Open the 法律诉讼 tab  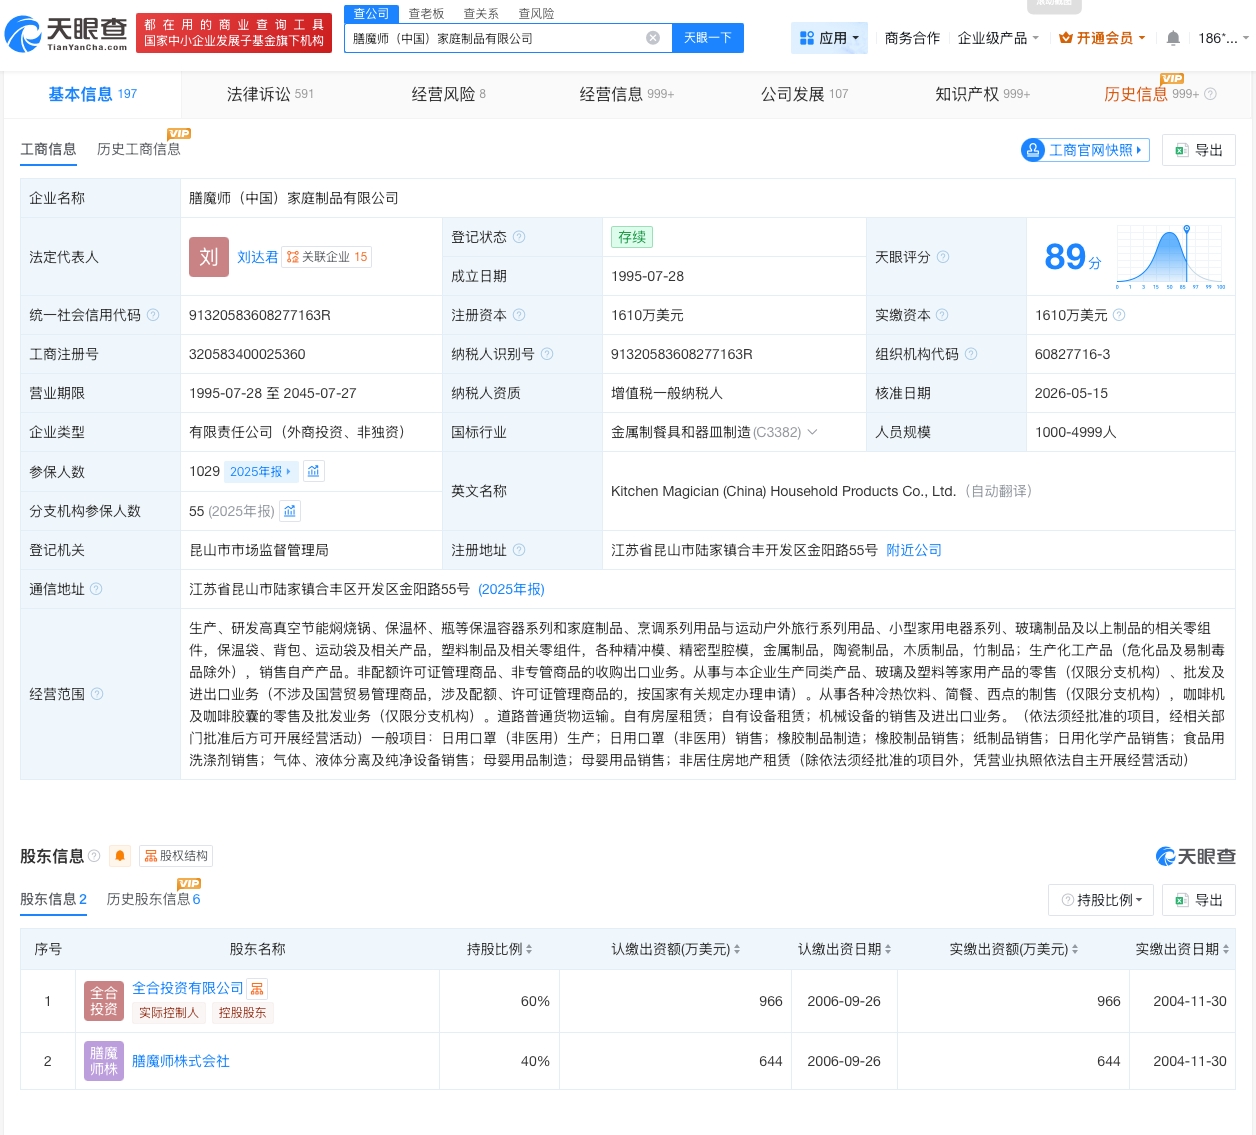(270, 94)
